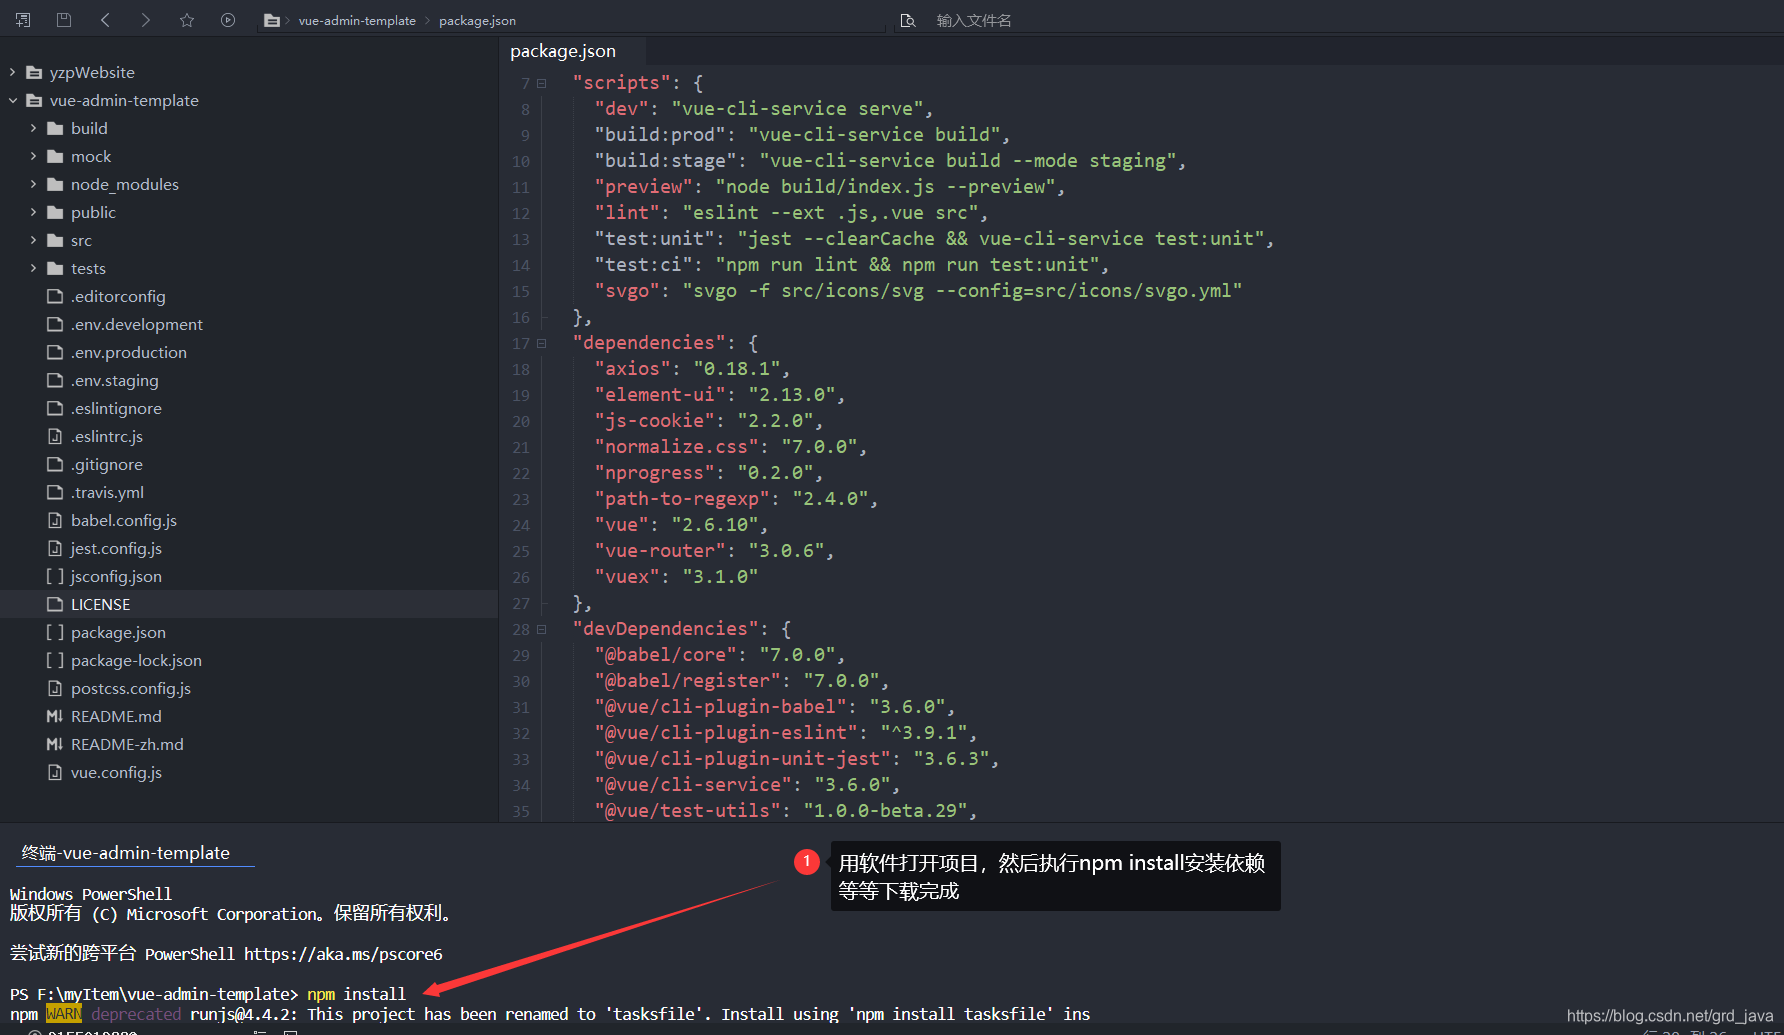Open the .eslintignore file
1784x1035 pixels.
(116, 408)
